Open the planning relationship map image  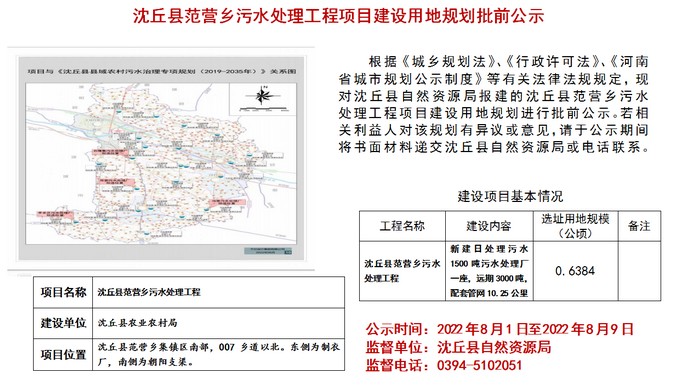[161, 158]
